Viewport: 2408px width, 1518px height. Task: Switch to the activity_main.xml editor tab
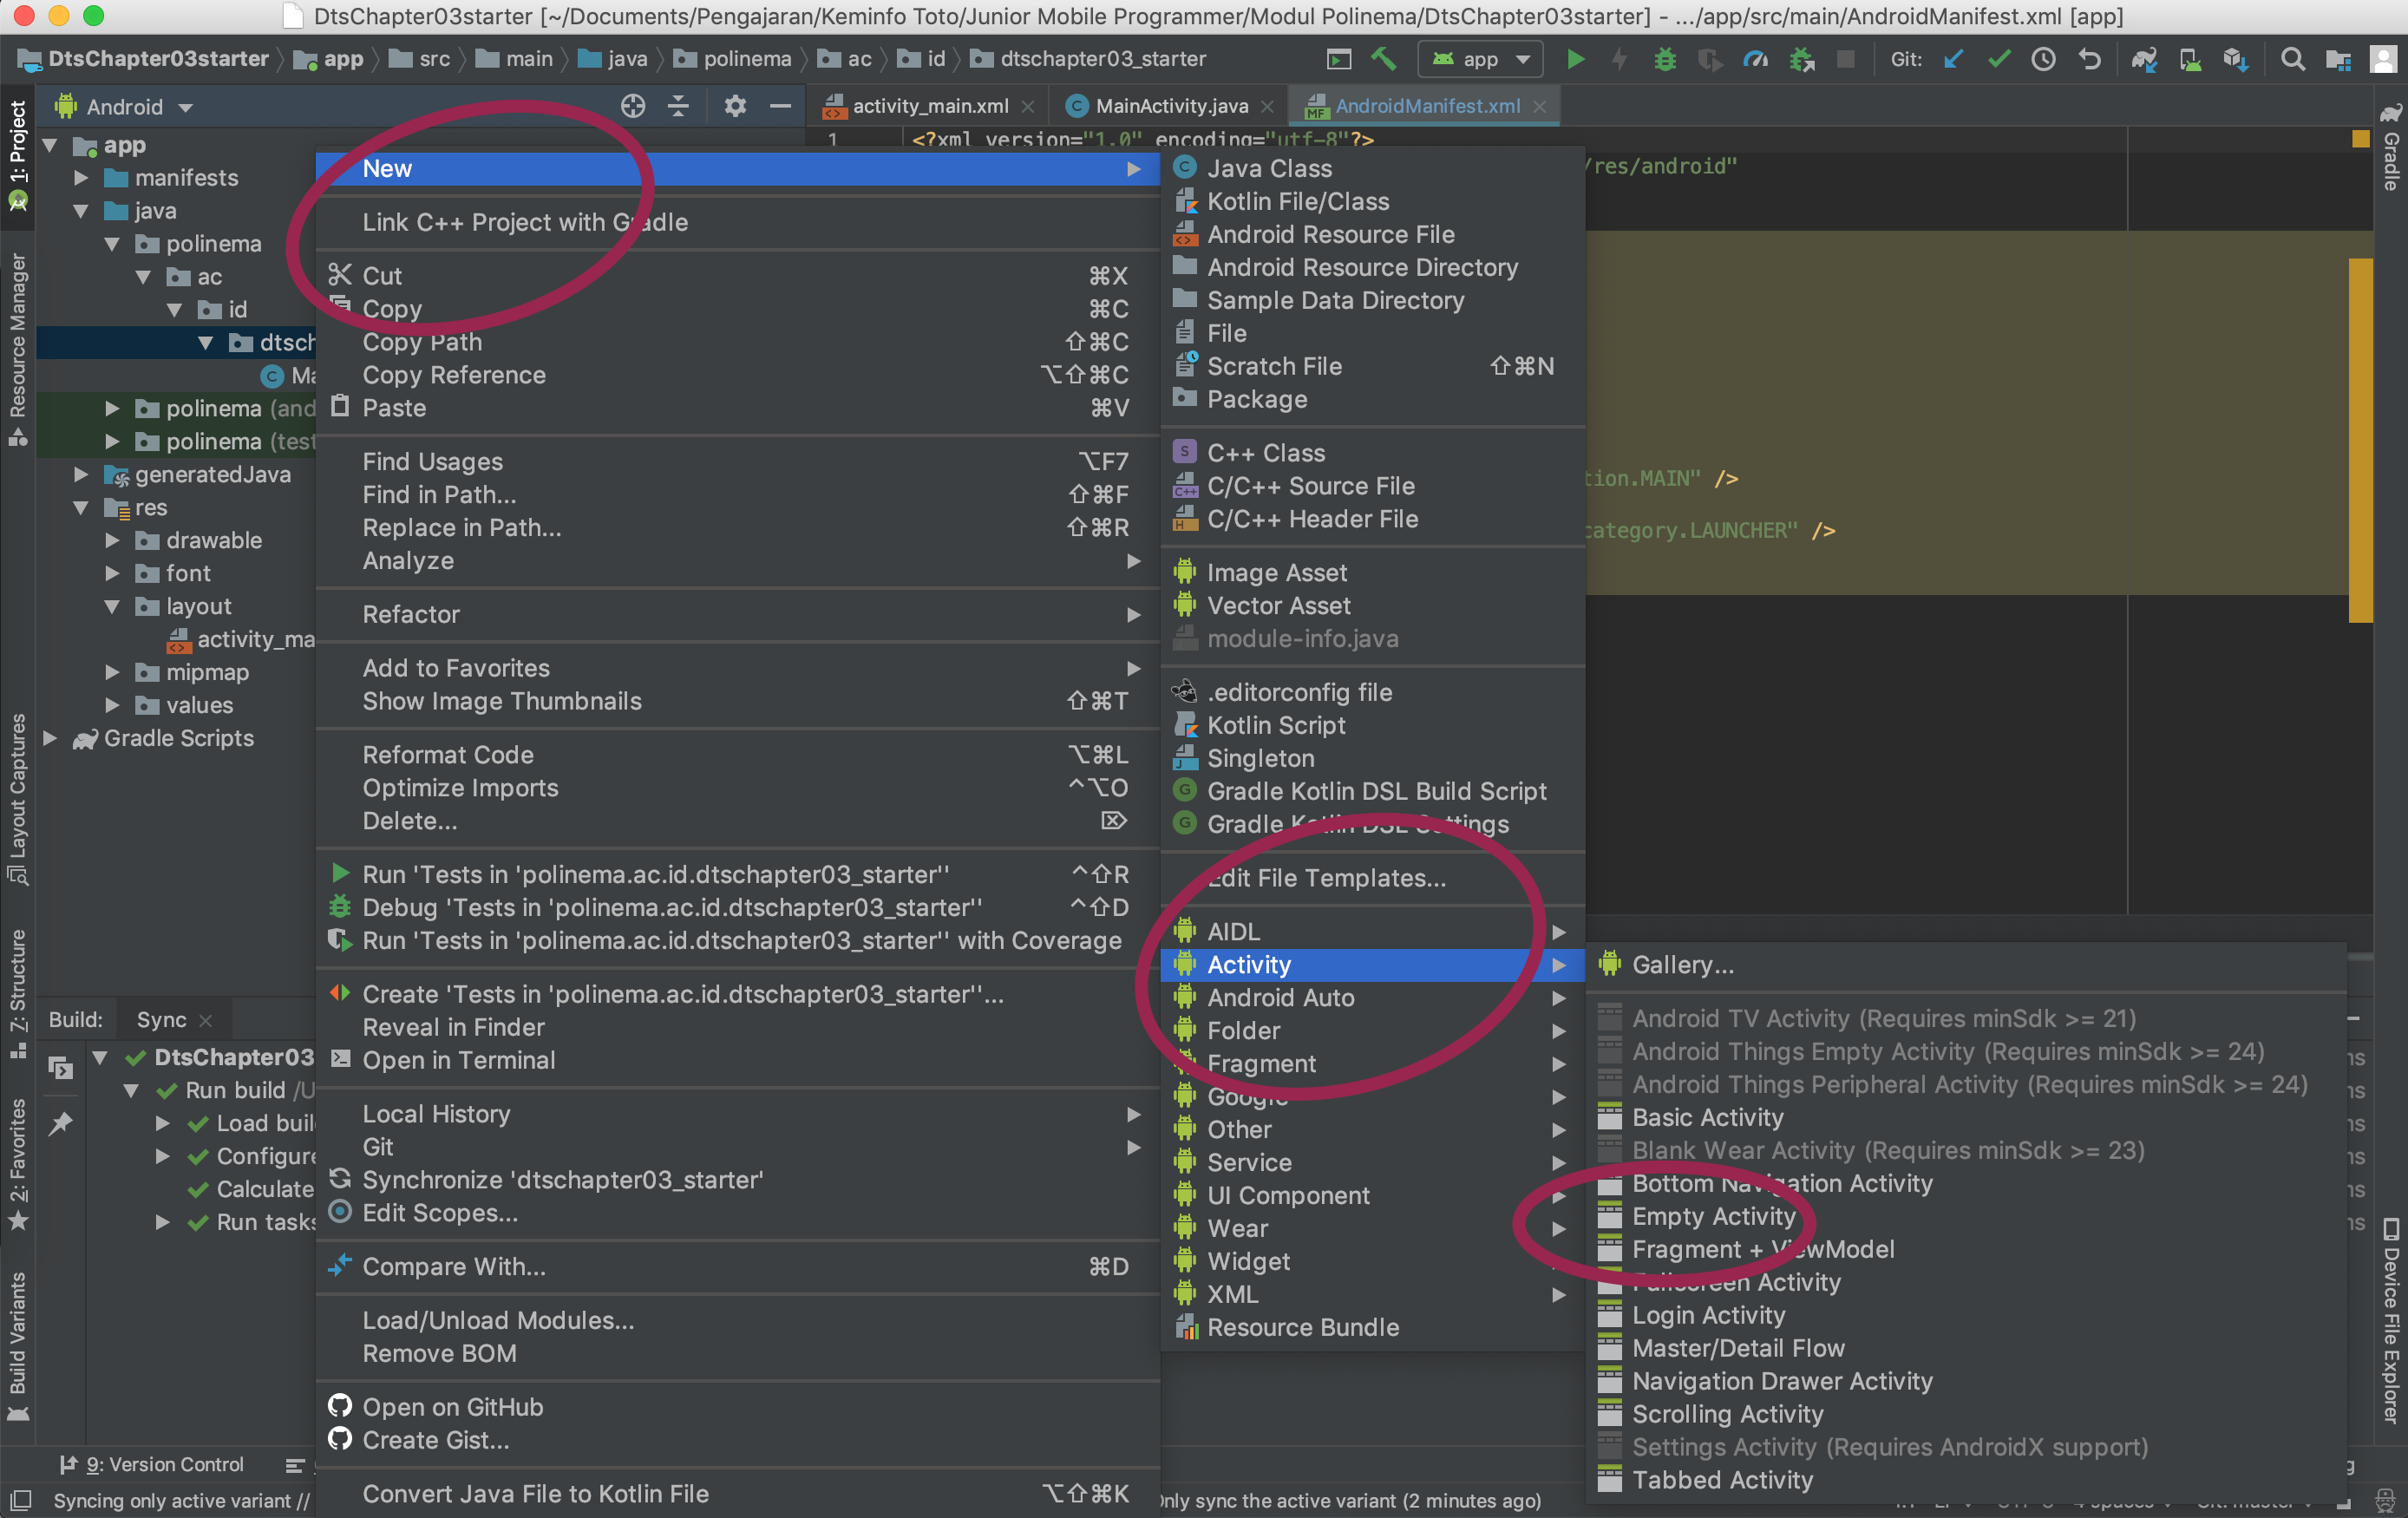click(930, 106)
